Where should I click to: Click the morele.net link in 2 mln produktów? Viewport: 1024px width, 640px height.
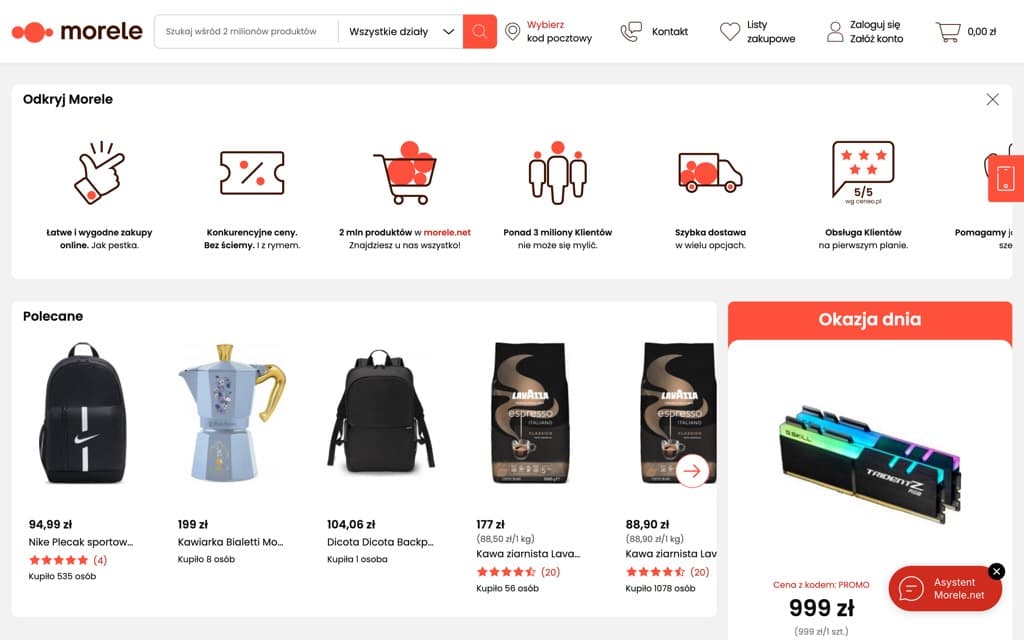(447, 232)
